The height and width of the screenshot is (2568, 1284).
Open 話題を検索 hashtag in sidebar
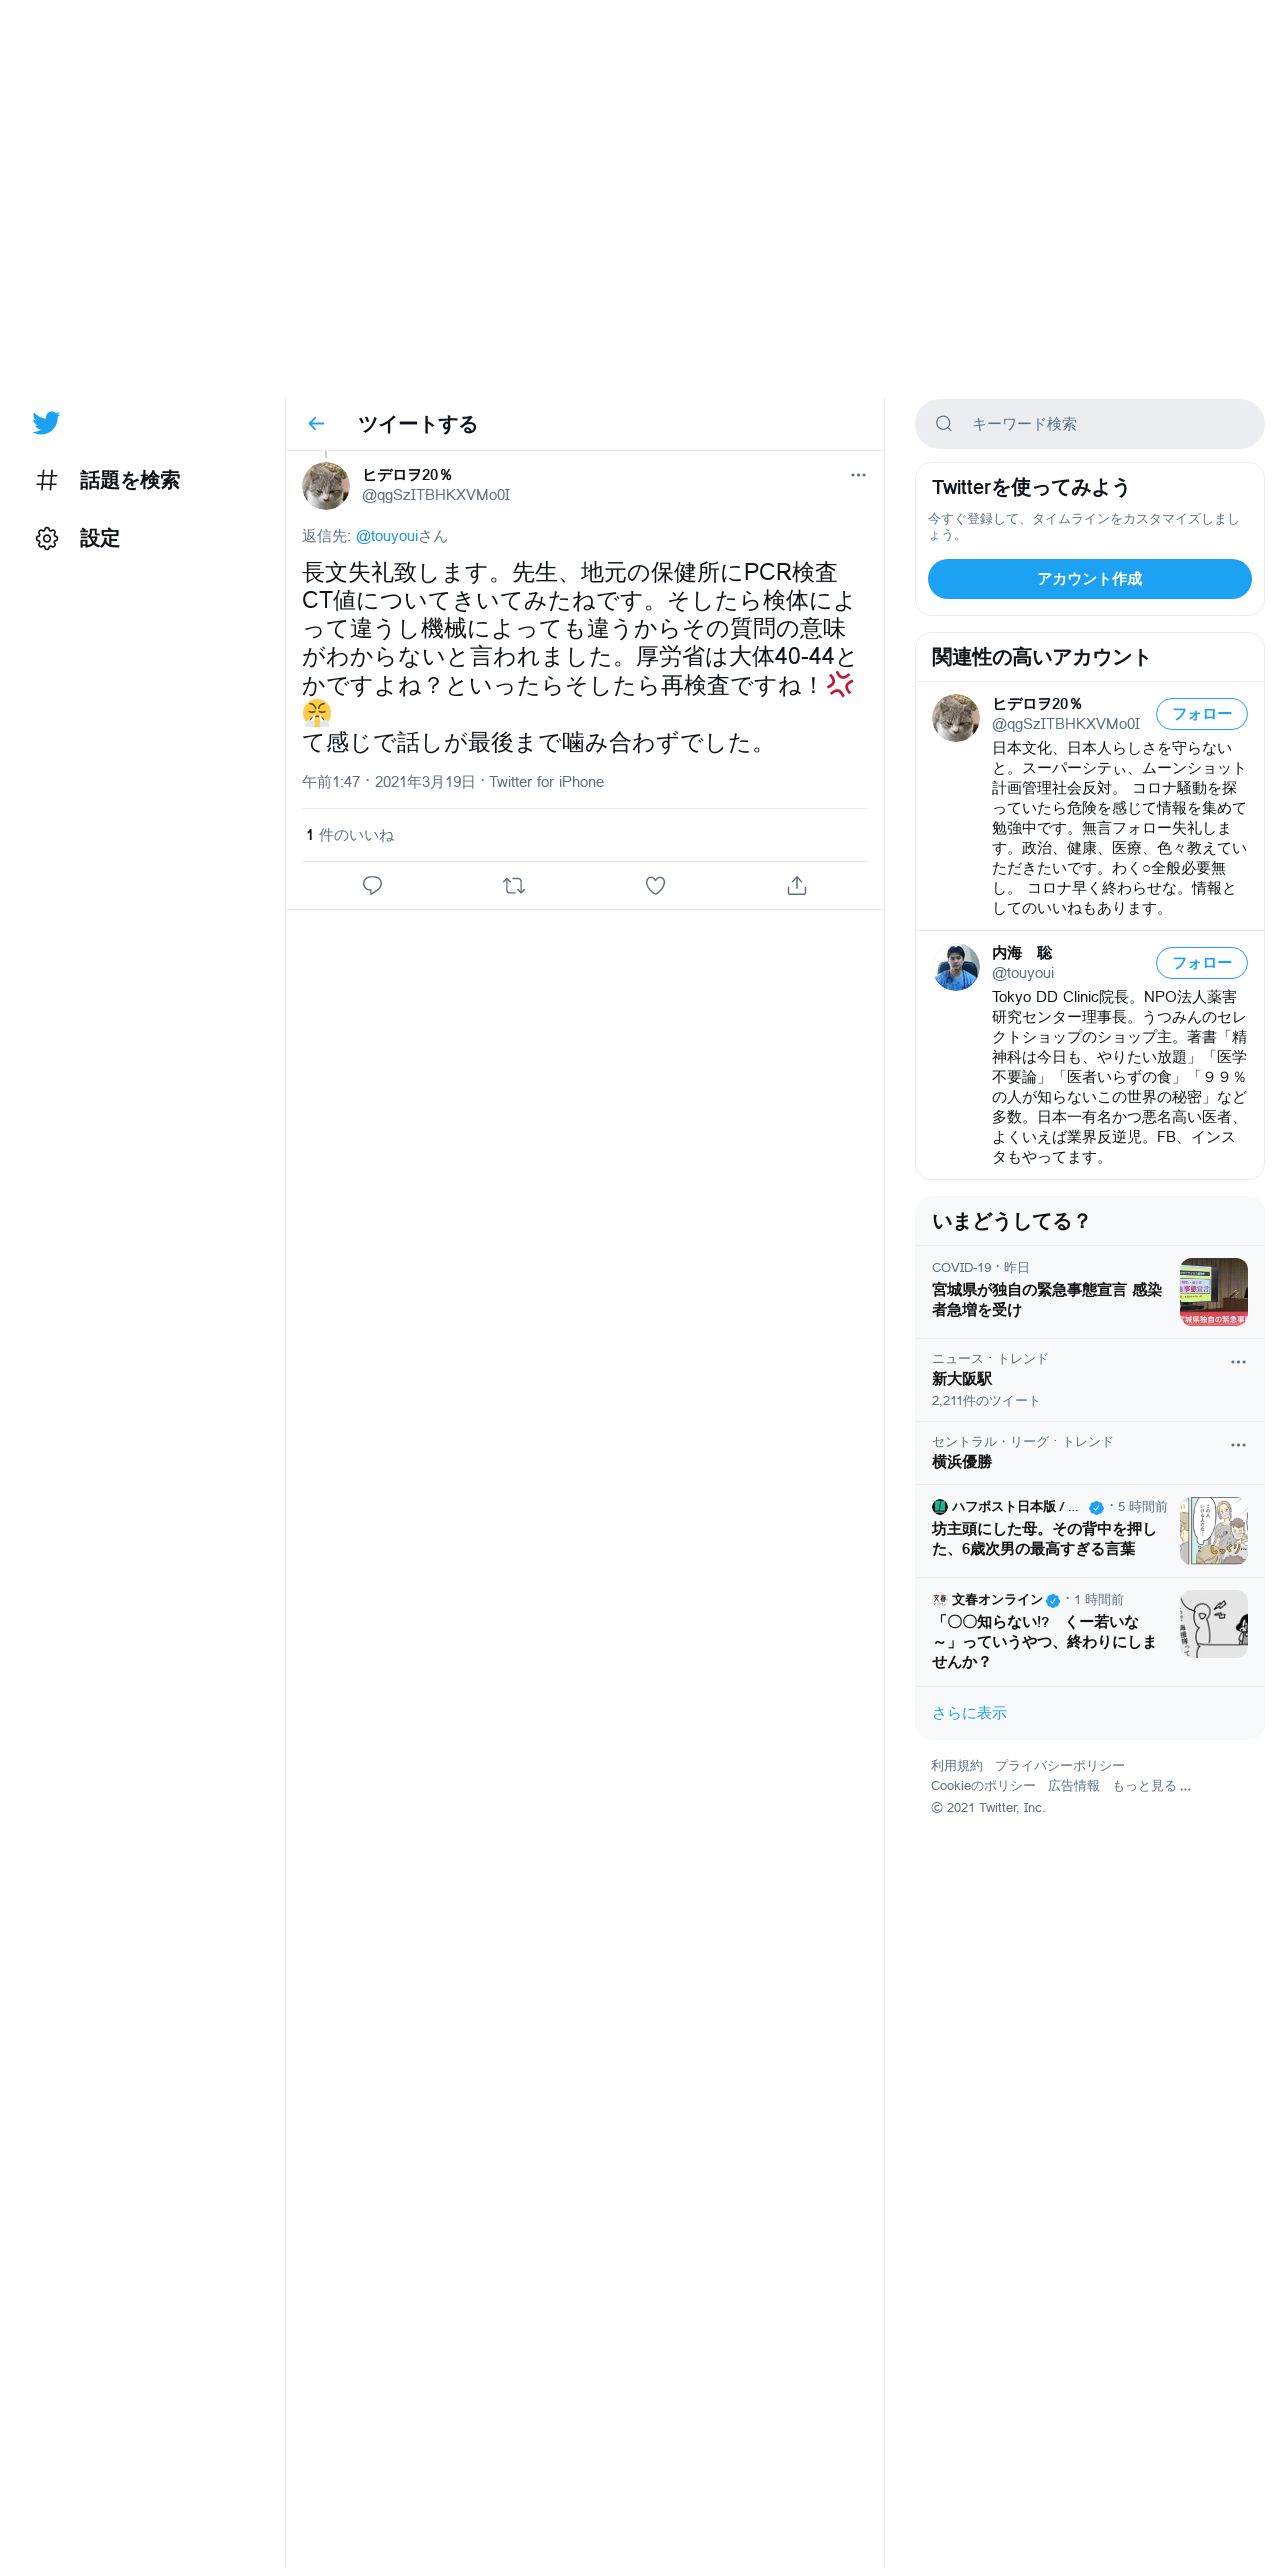[107, 480]
